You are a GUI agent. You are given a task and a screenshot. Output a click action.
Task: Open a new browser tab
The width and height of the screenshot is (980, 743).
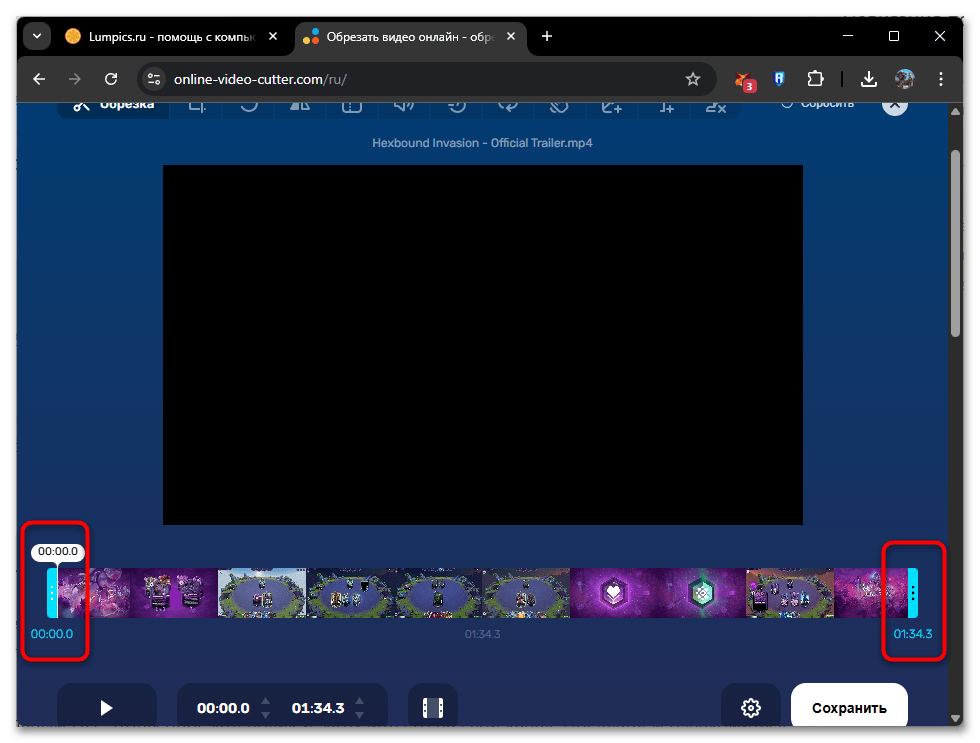547,36
